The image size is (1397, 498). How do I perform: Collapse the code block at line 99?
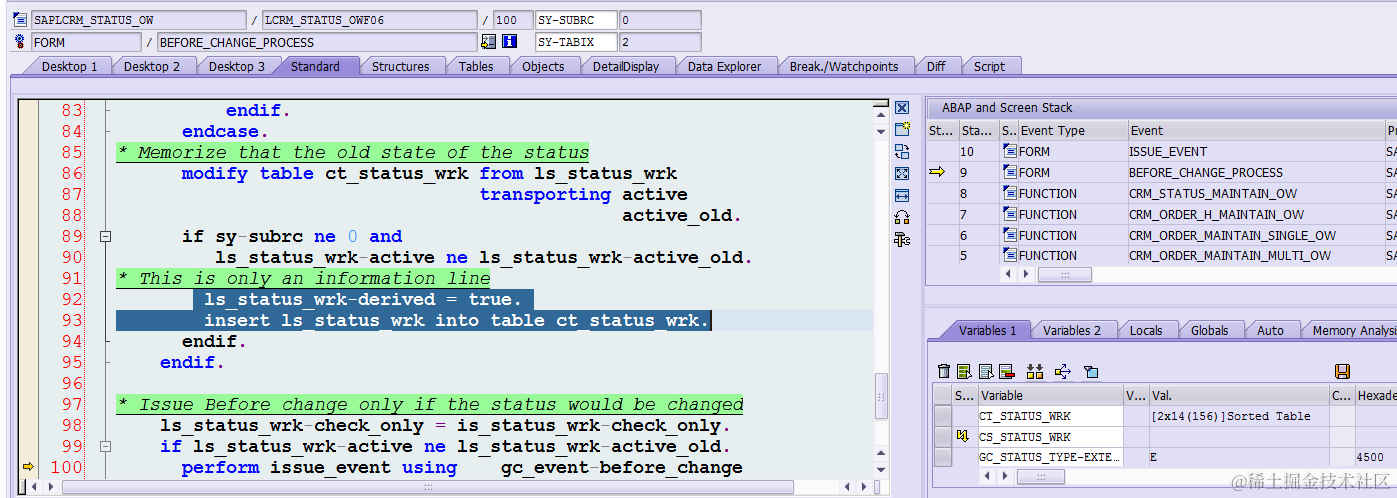(x=105, y=447)
